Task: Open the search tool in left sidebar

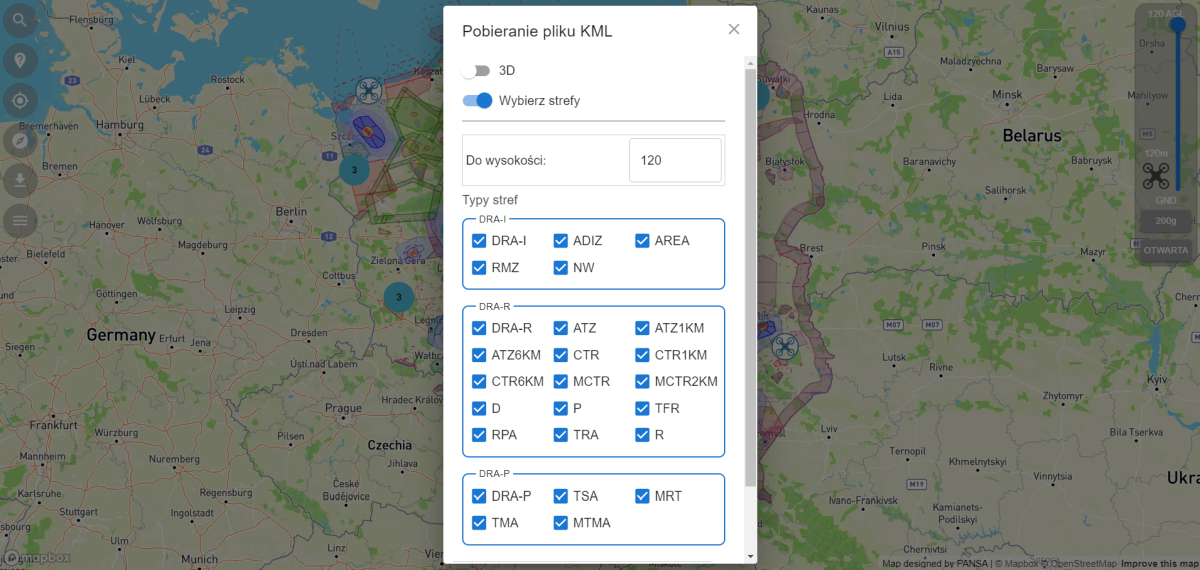Action: point(20,21)
